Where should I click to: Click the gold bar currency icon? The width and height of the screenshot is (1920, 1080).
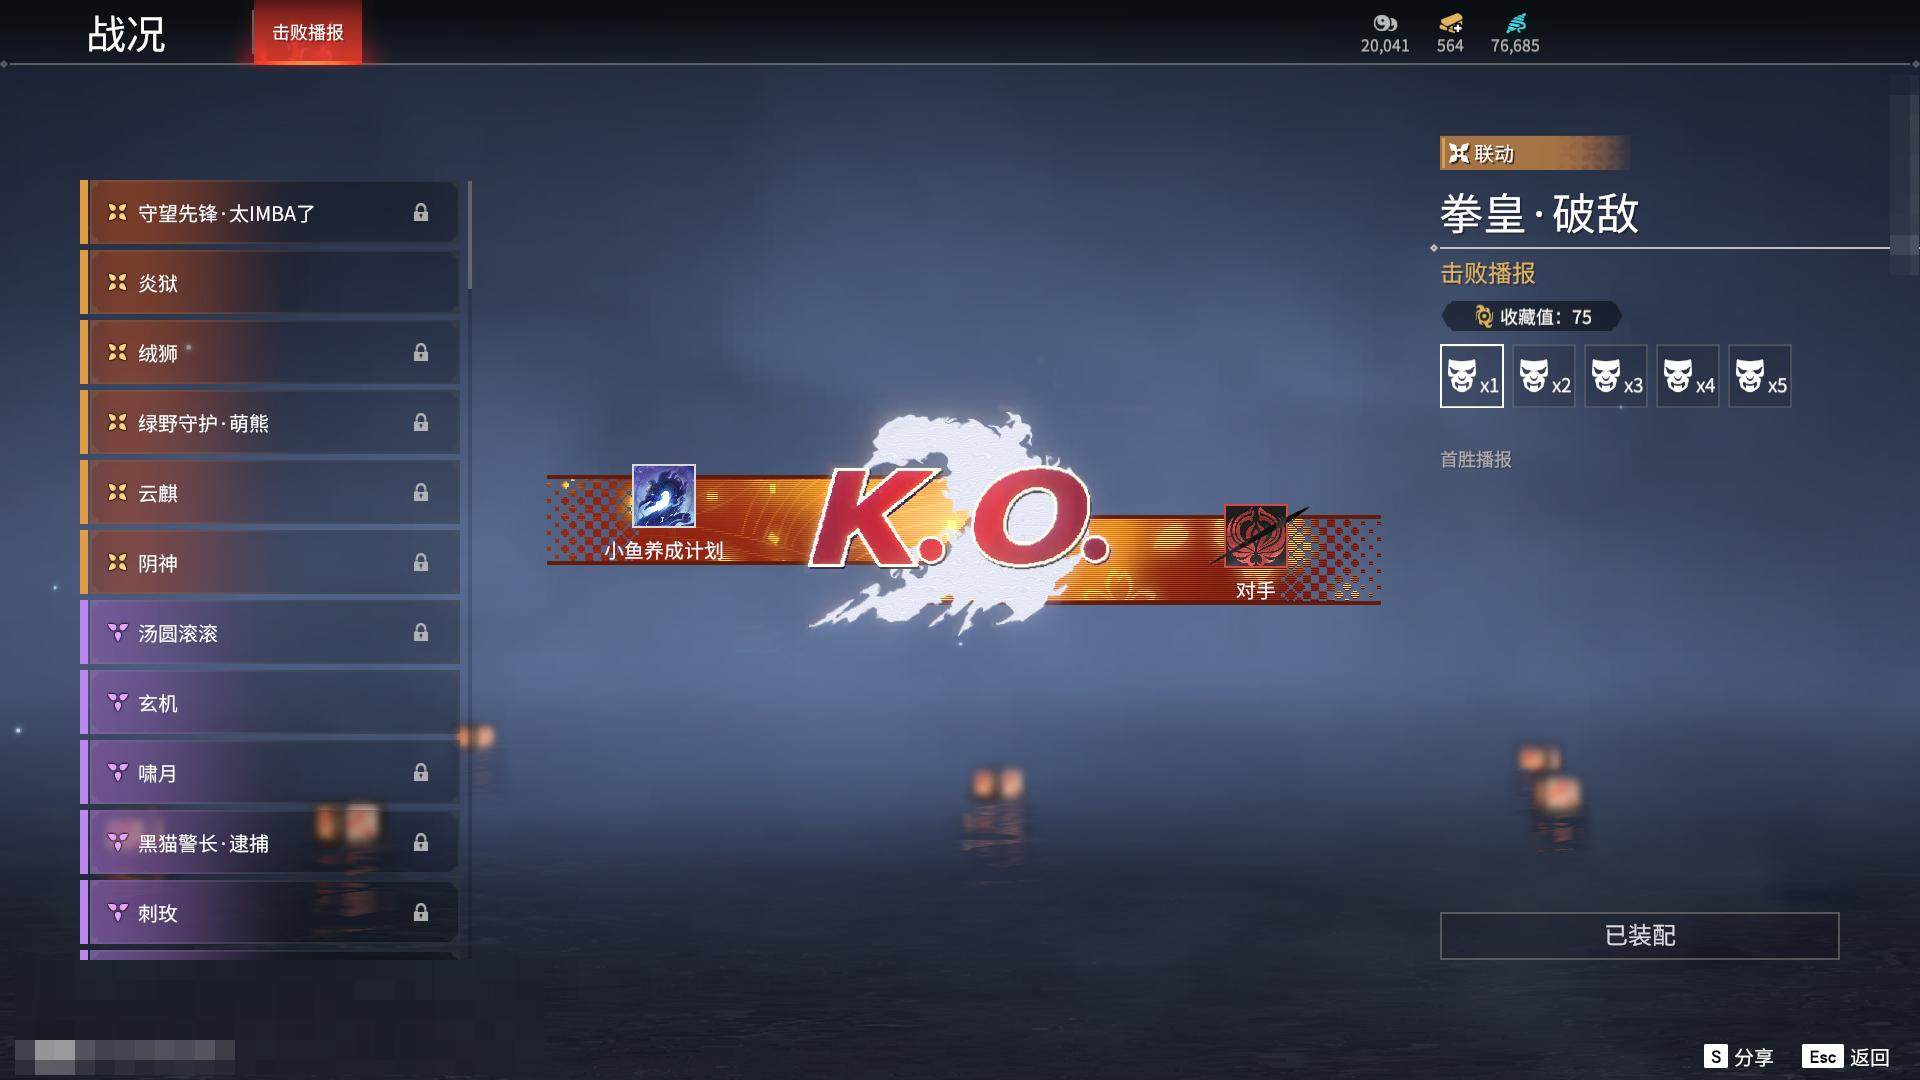(1450, 23)
